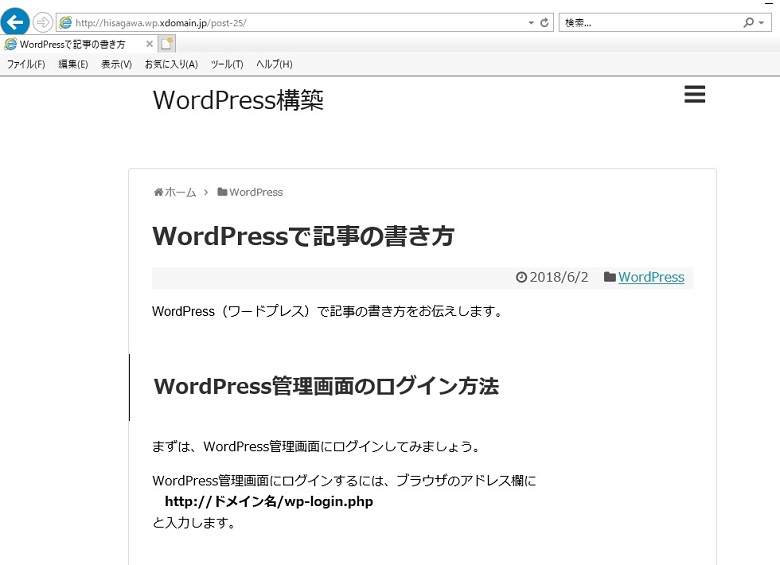
Task: Open a new blank tab
Action: 167,44
